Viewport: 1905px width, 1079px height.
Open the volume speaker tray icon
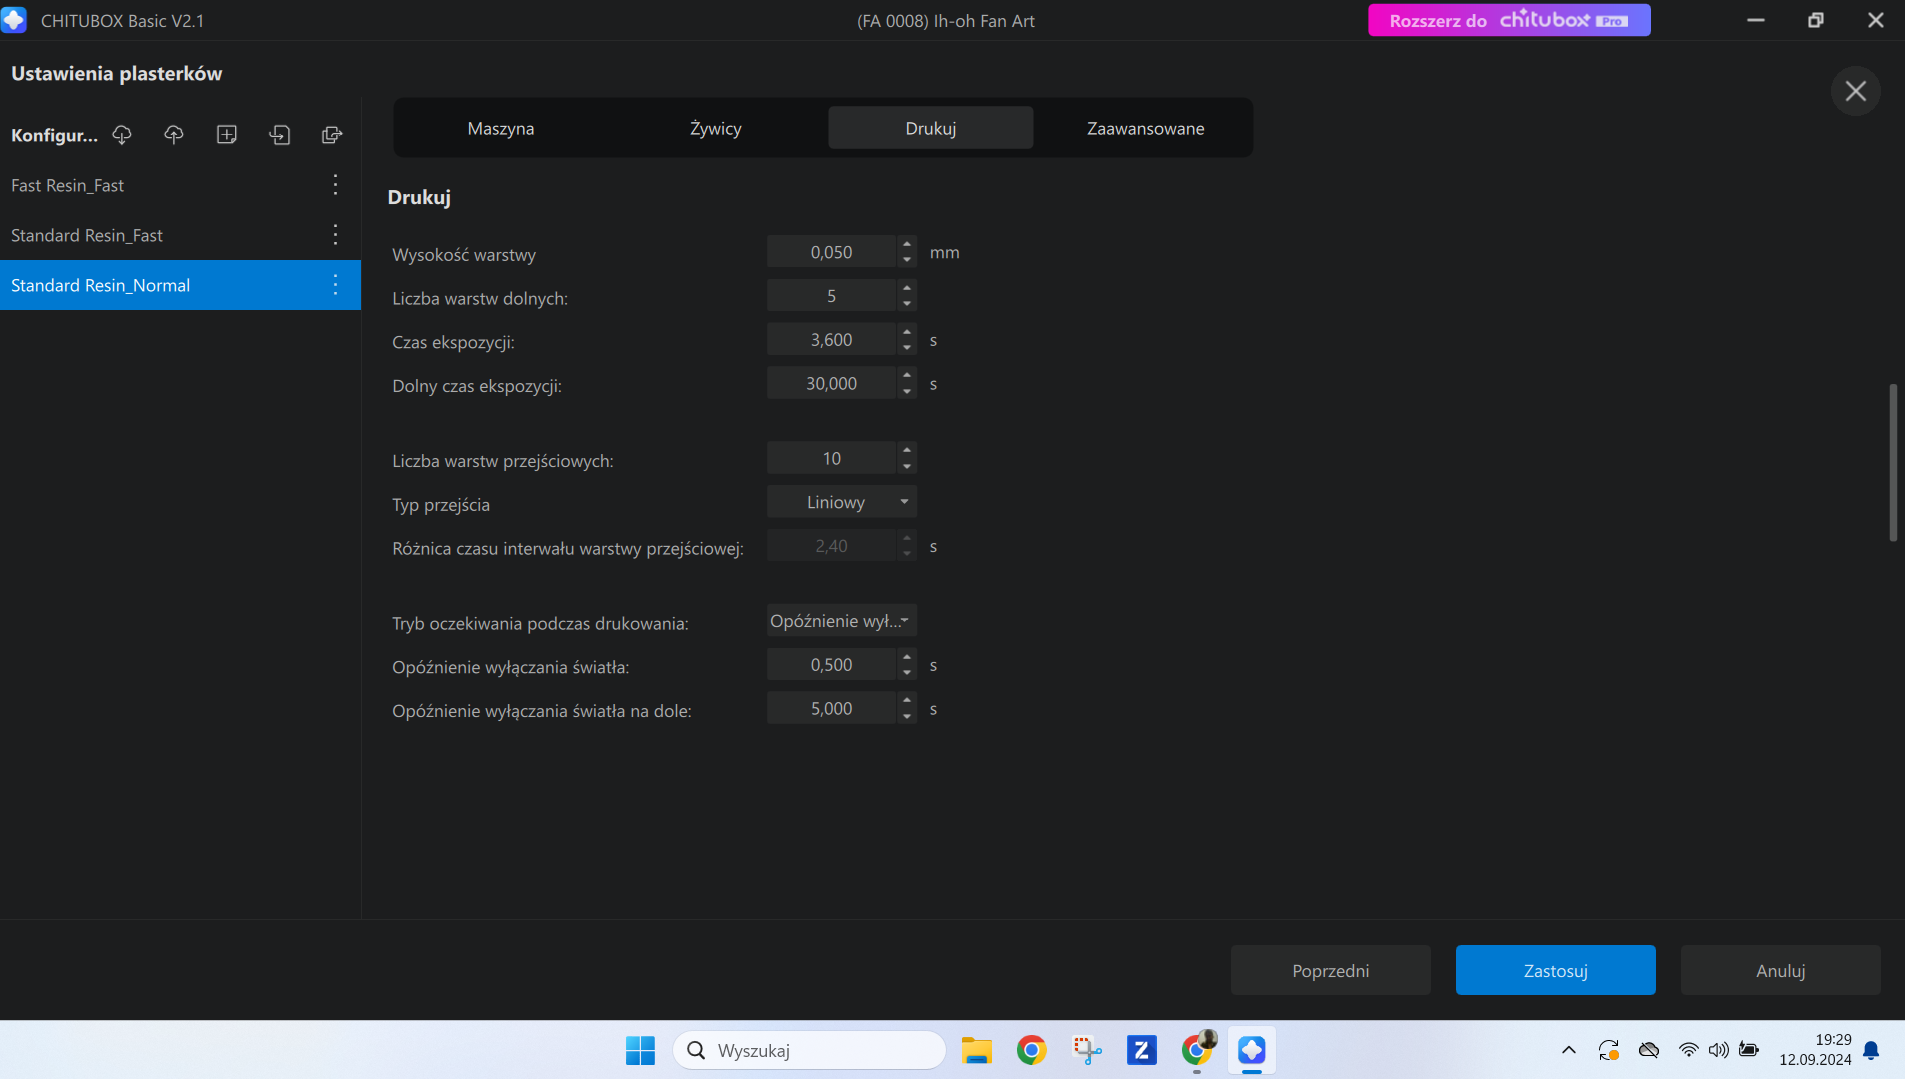point(1718,1050)
